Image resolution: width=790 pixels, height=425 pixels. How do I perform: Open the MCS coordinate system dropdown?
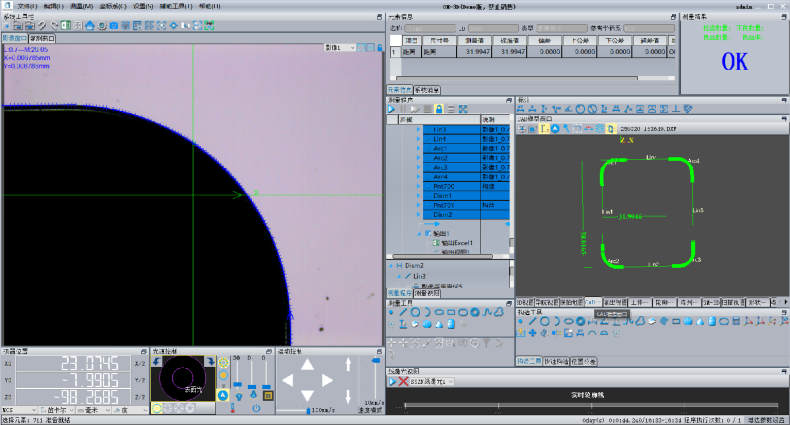point(18,408)
